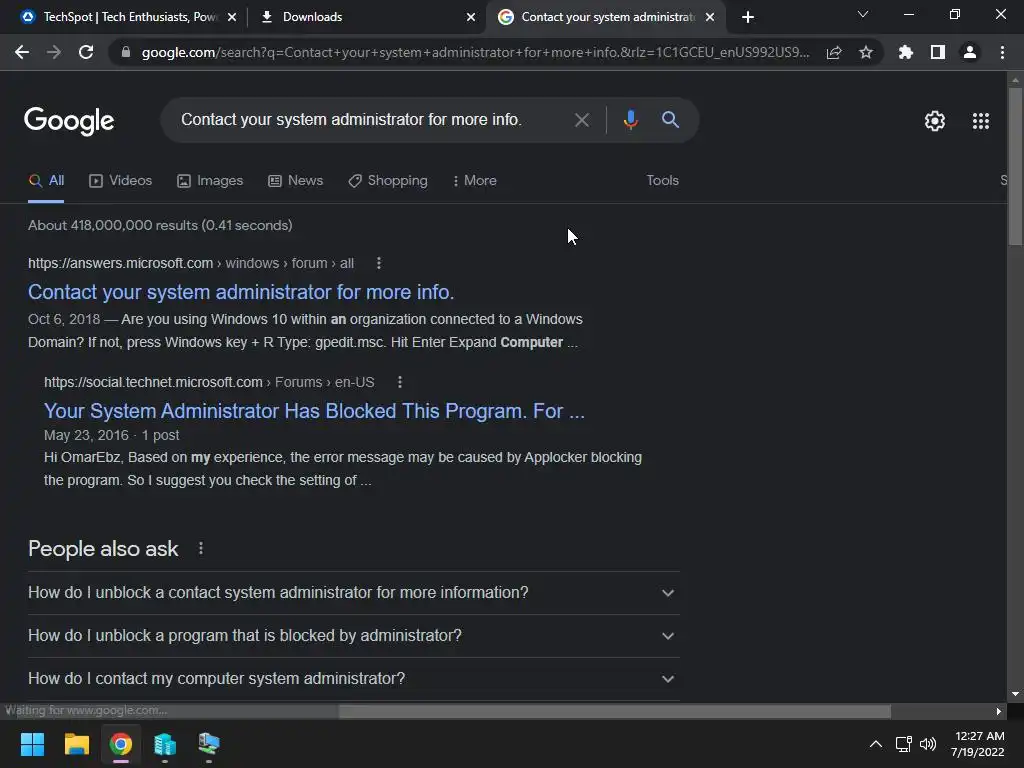
Task: Open Google quick settings gear
Action: 935,121
